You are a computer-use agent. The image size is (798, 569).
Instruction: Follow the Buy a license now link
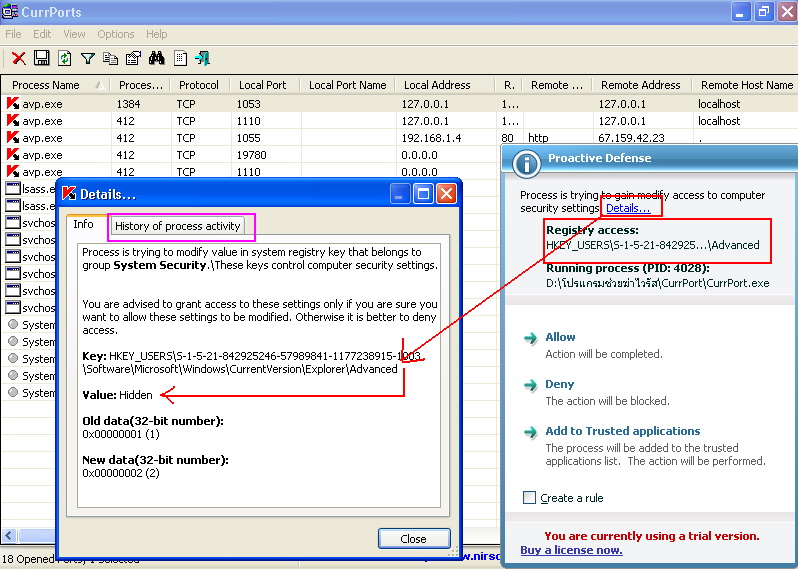571,550
